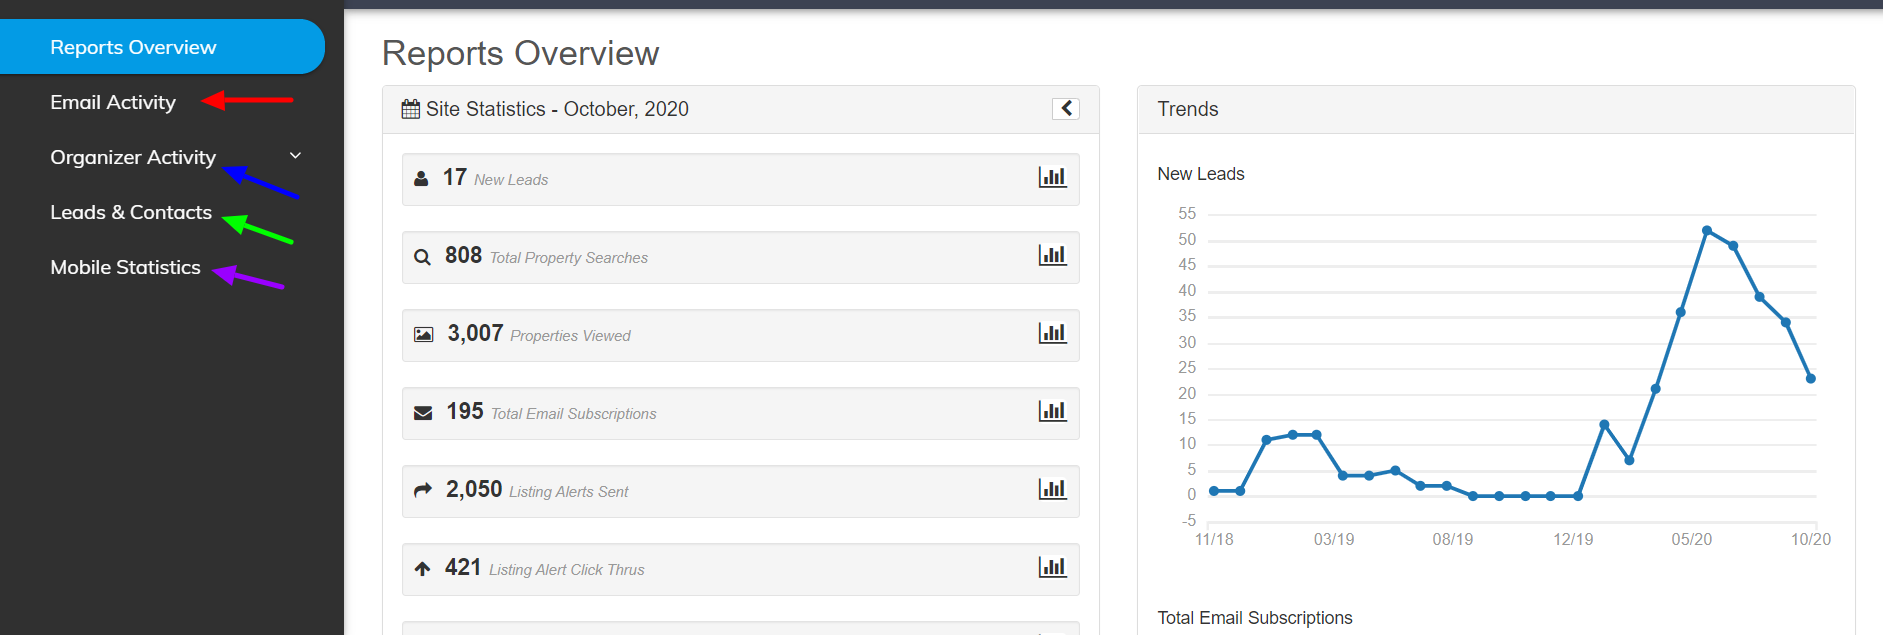Screen dimensions: 1883x635
Task: Click the up arrow icon on Listing Alert Click Thrus
Action: tap(422, 568)
